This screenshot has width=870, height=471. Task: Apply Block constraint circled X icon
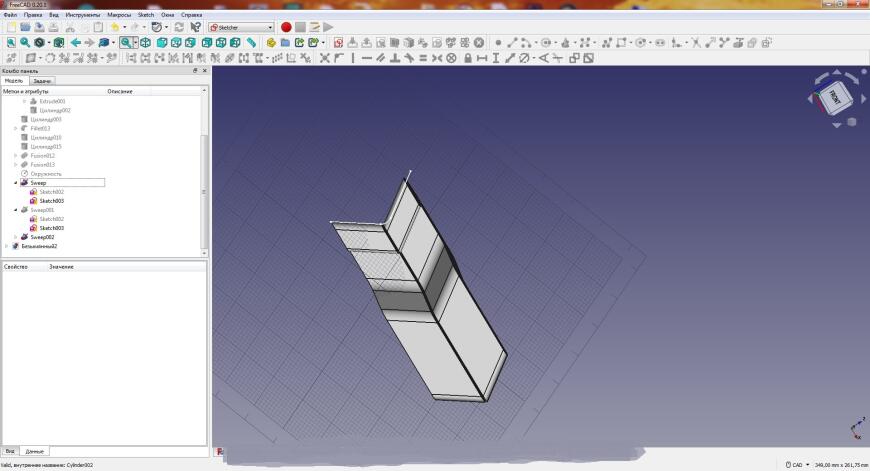452,58
